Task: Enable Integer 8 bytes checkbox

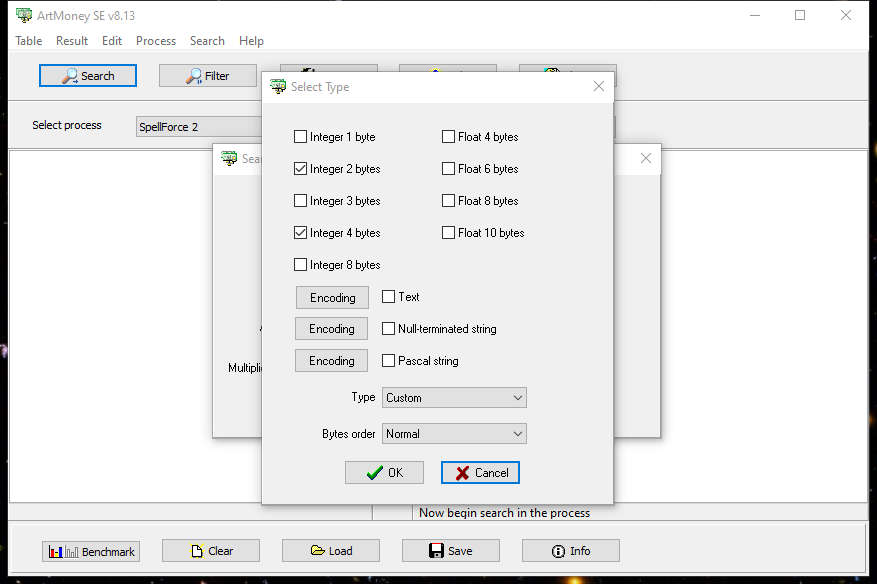Action: tap(300, 264)
